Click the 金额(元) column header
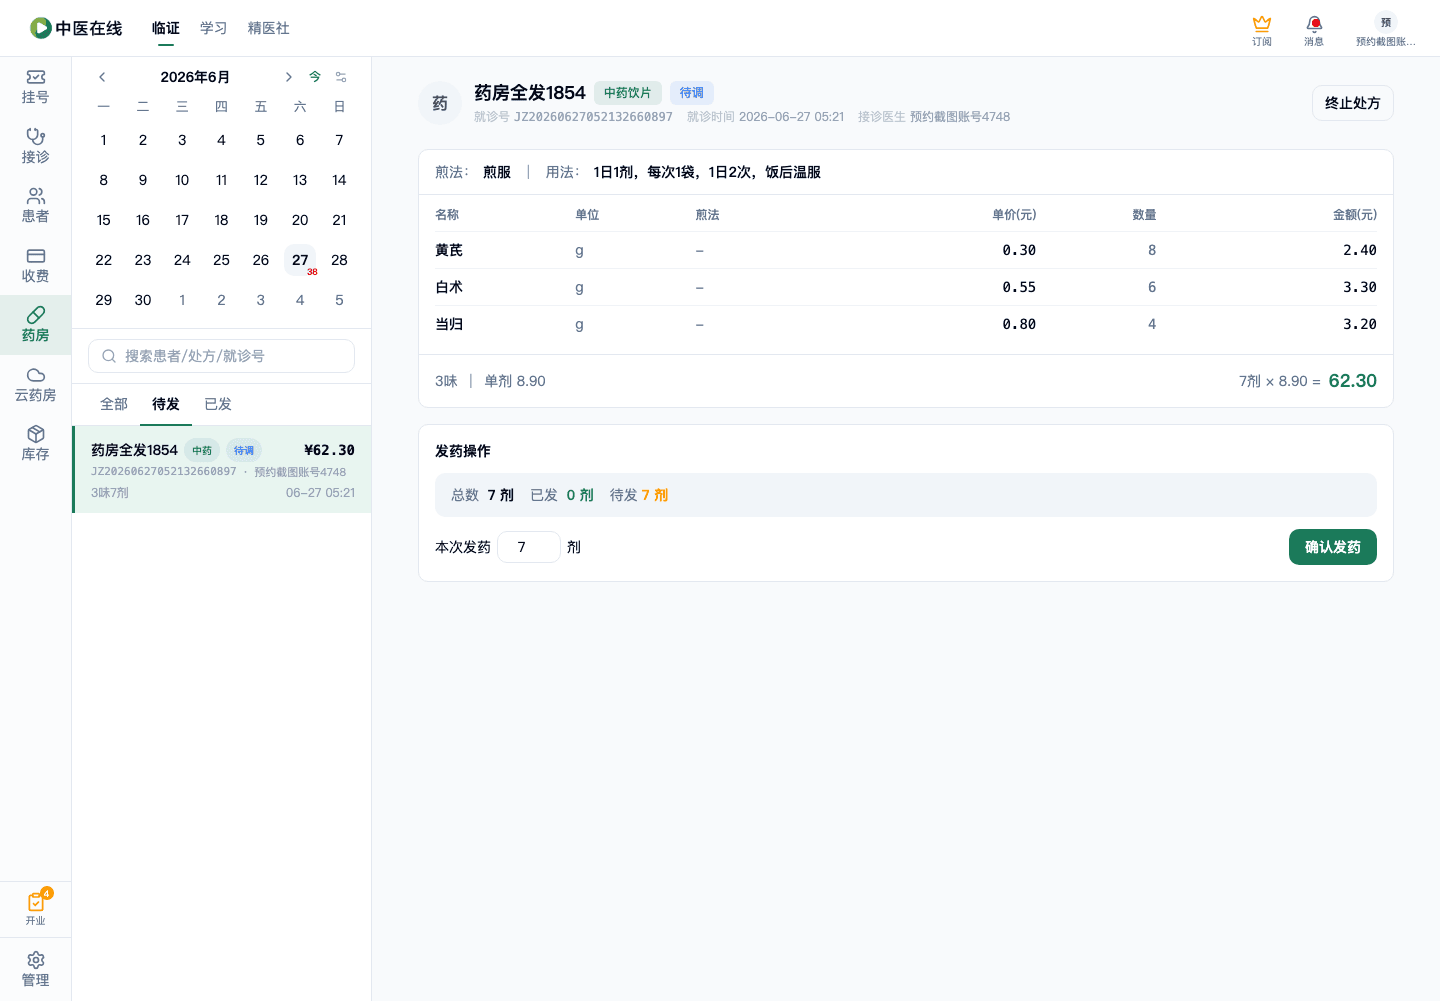 click(1355, 215)
